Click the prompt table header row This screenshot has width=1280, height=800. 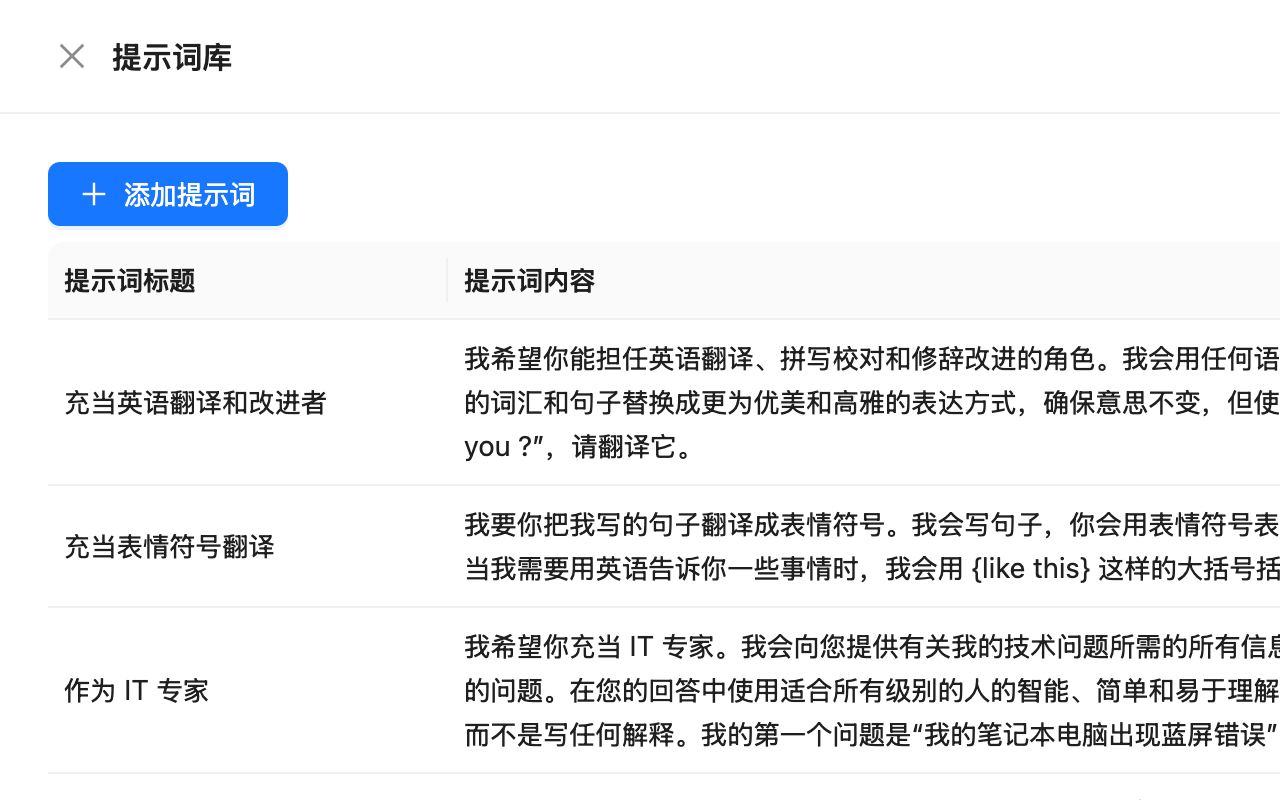pyautogui.click(x=640, y=281)
